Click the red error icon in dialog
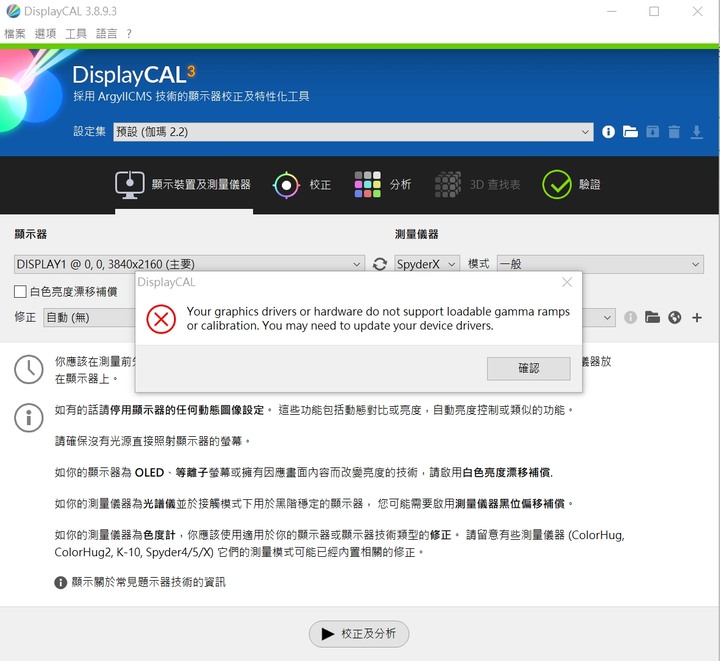Screen dimensions: 720x661 point(161,319)
